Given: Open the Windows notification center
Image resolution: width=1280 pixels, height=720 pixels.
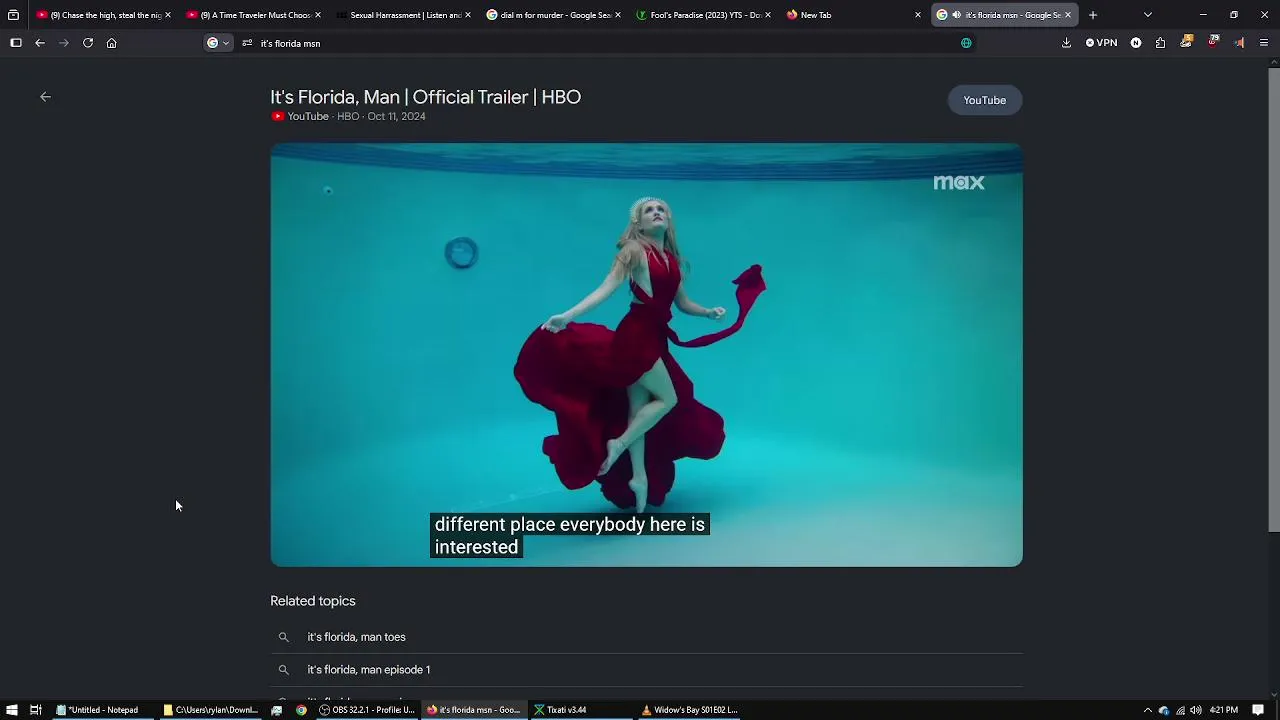Looking at the screenshot, I should pyautogui.click(x=1258, y=710).
